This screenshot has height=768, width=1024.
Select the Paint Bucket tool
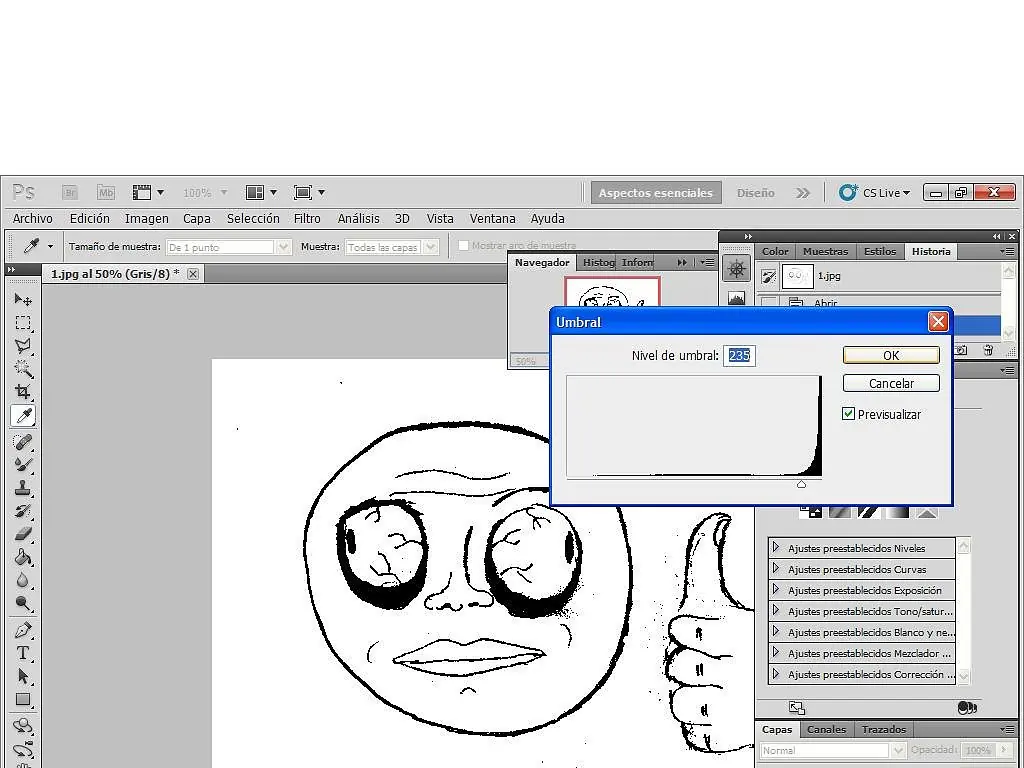(23, 557)
